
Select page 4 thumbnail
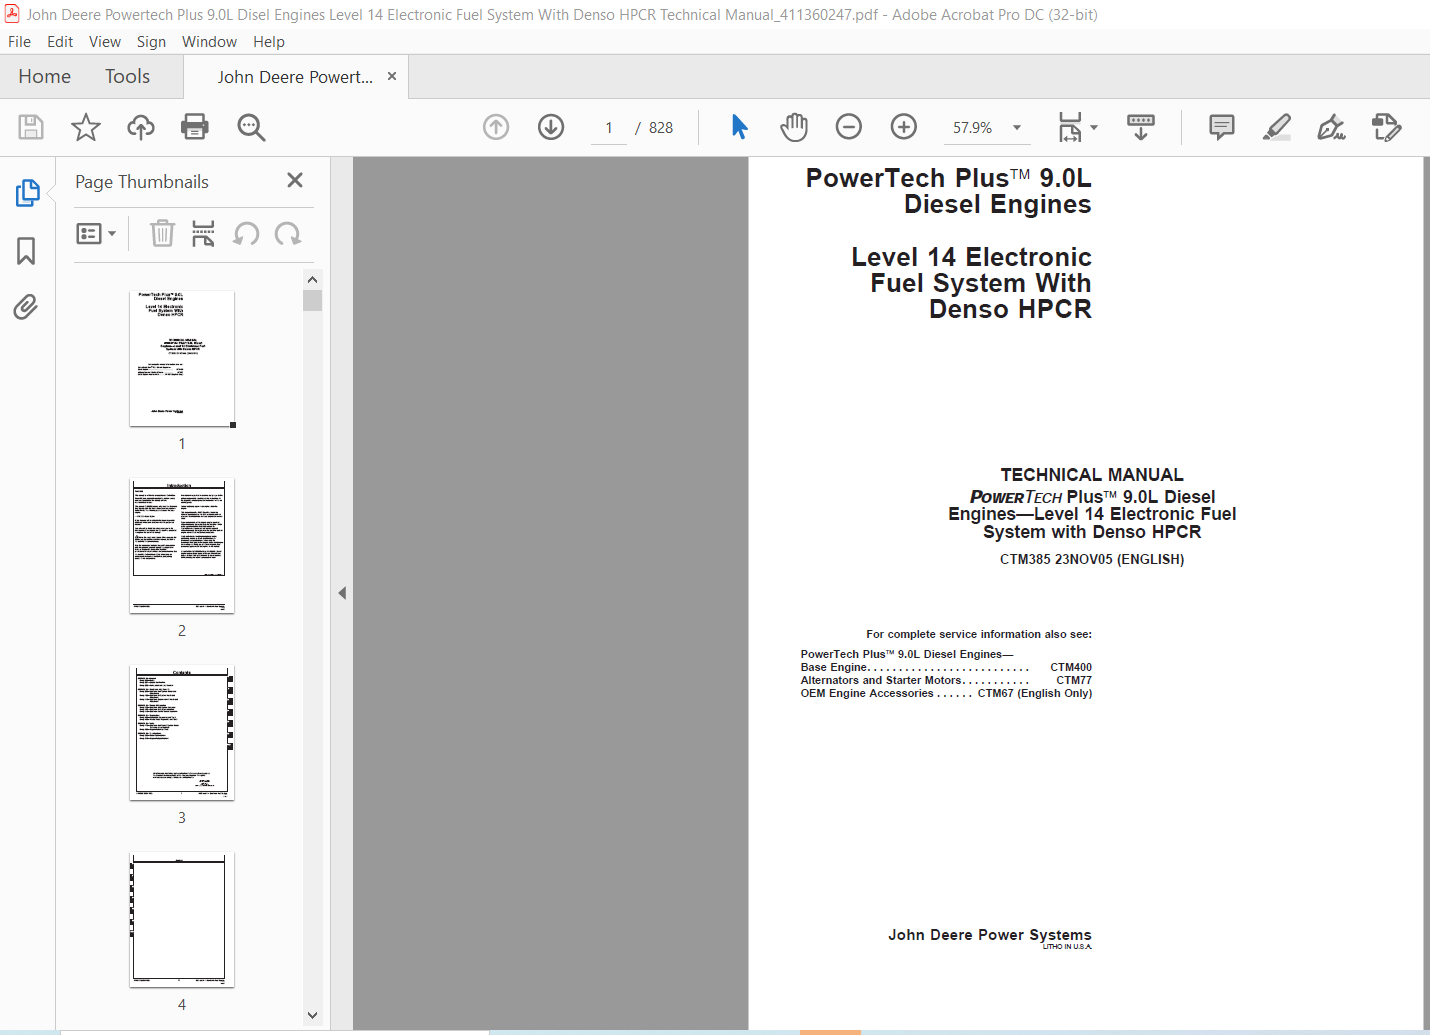point(182,920)
